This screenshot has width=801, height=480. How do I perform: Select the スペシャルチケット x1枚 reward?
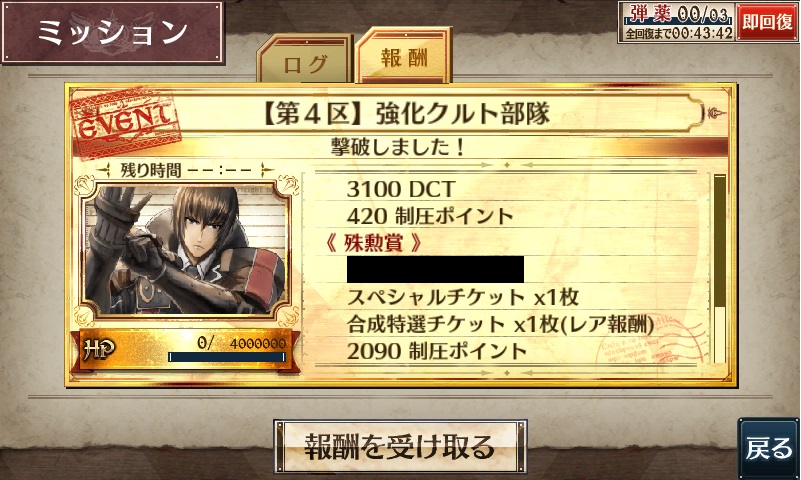click(463, 297)
